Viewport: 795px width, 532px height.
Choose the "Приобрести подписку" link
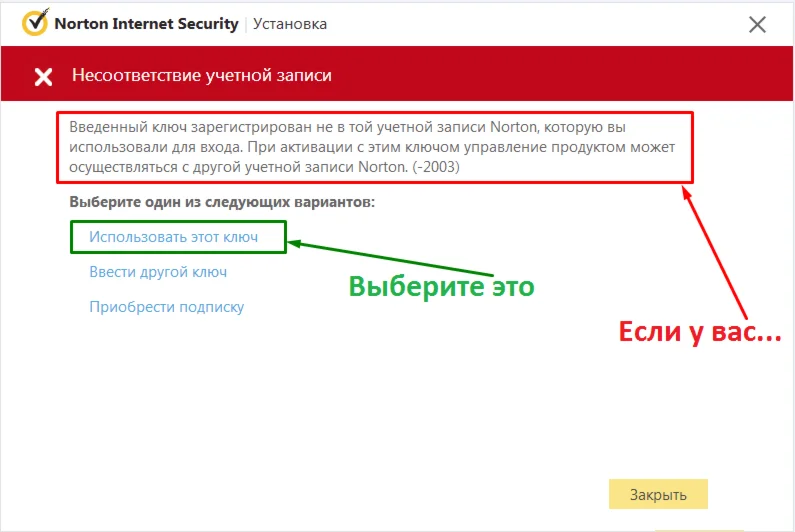click(x=166, y=307)
